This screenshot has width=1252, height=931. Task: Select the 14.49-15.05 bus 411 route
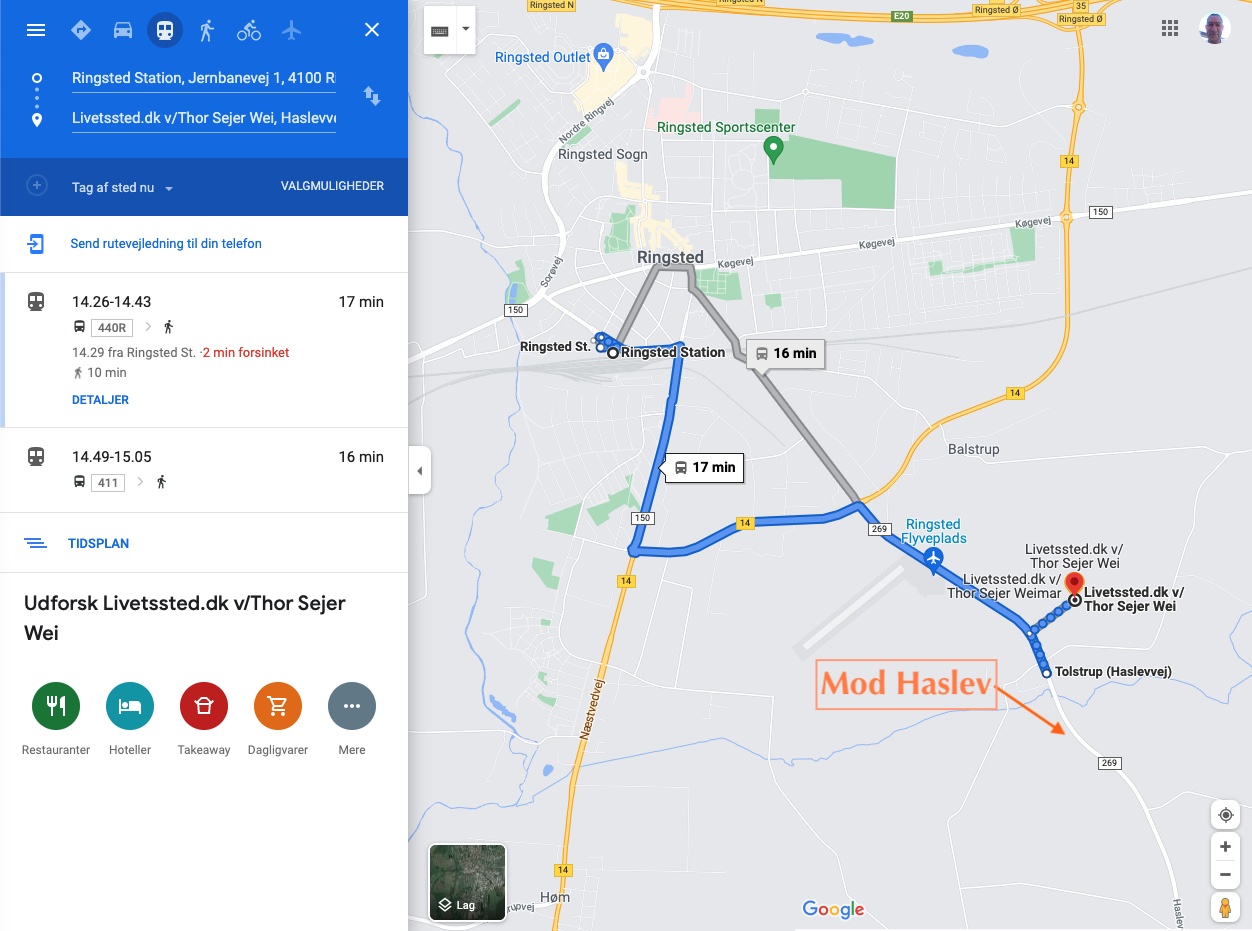204,470
